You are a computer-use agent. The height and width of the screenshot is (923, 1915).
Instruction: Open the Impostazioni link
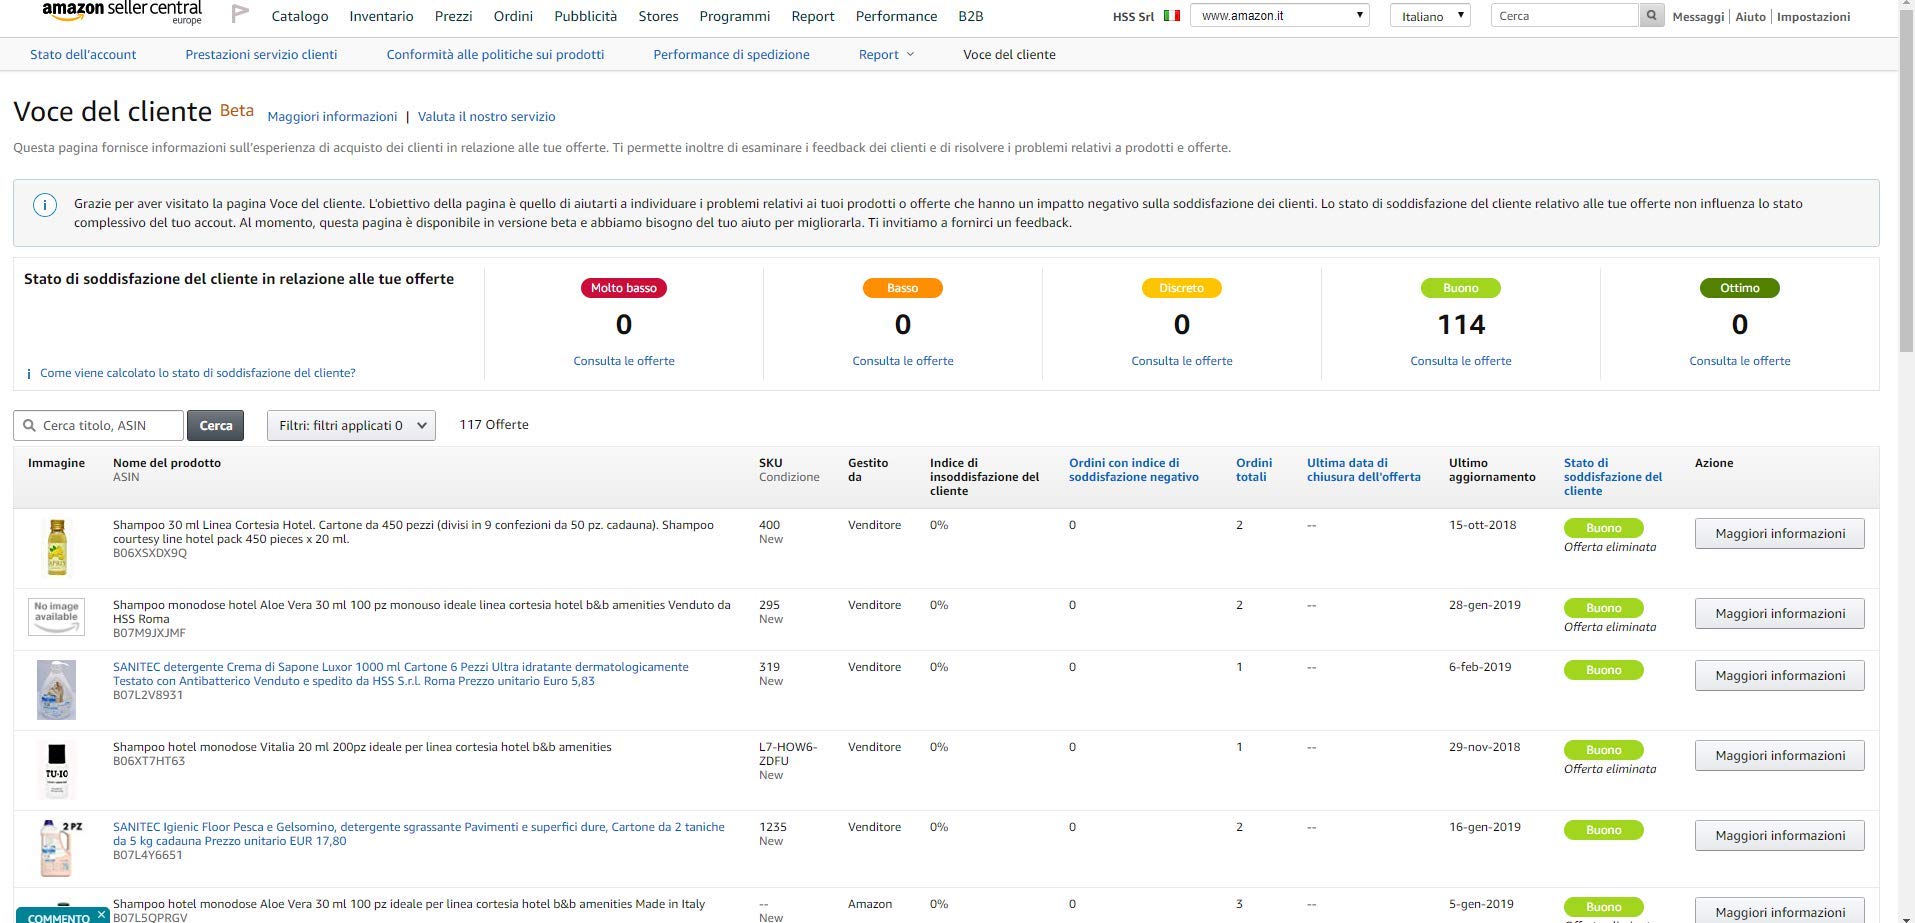click(x=1813, y=17)
